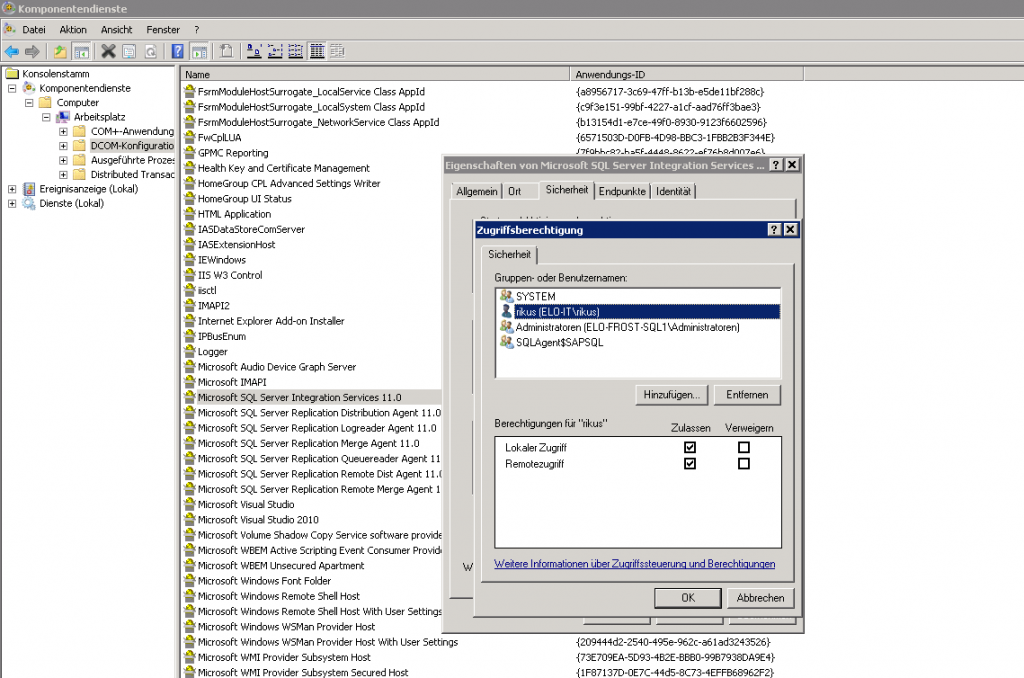Toggle the console tree pane icon
Screen dimensions: 1024x678
coord(81,52)
